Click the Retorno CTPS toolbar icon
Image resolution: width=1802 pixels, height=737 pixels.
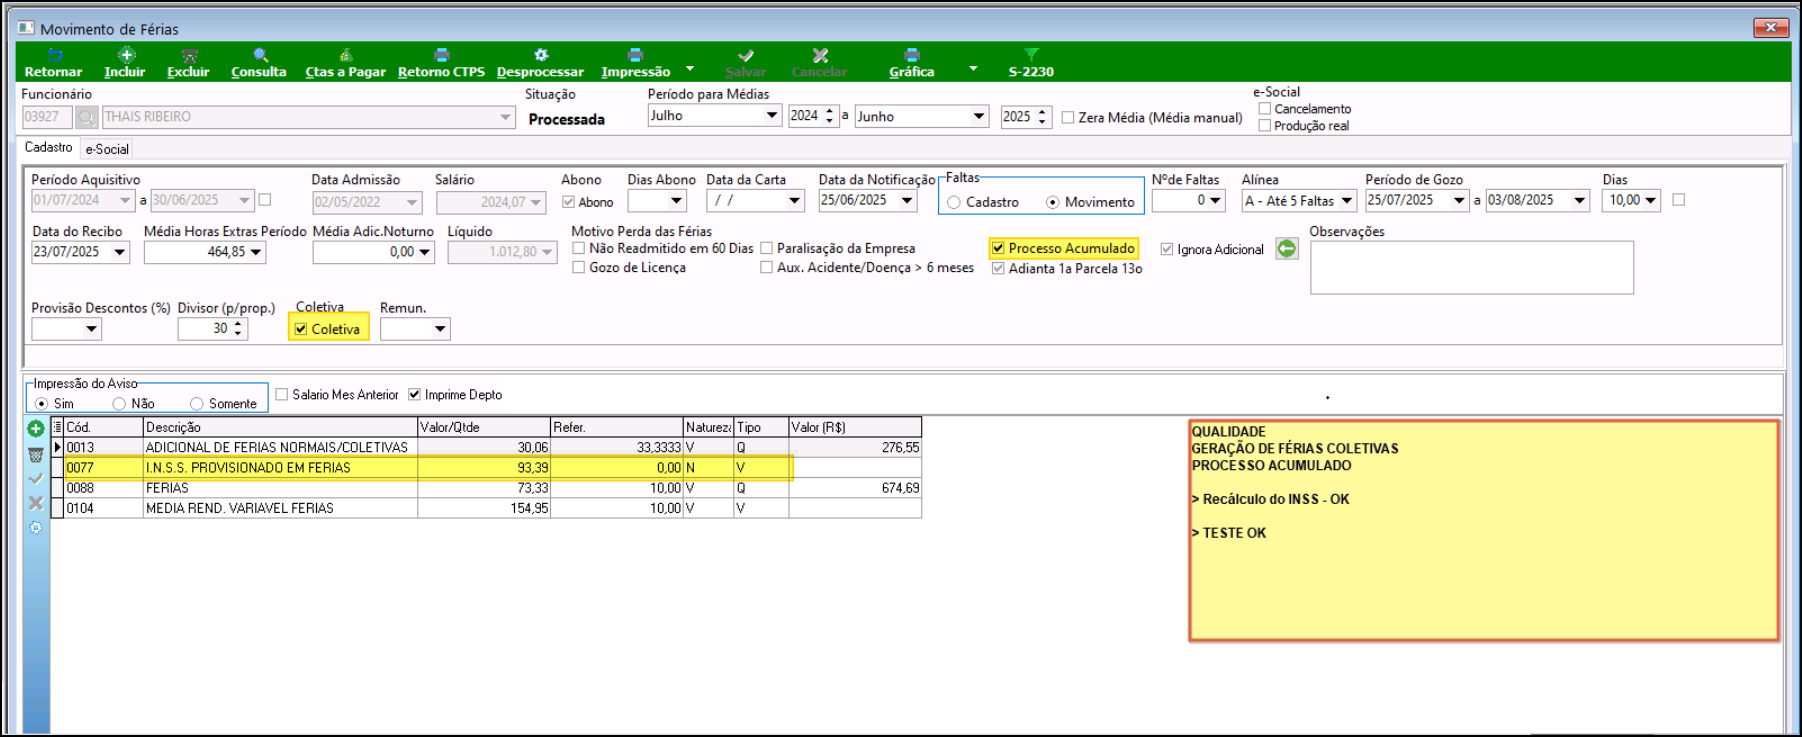441,55
